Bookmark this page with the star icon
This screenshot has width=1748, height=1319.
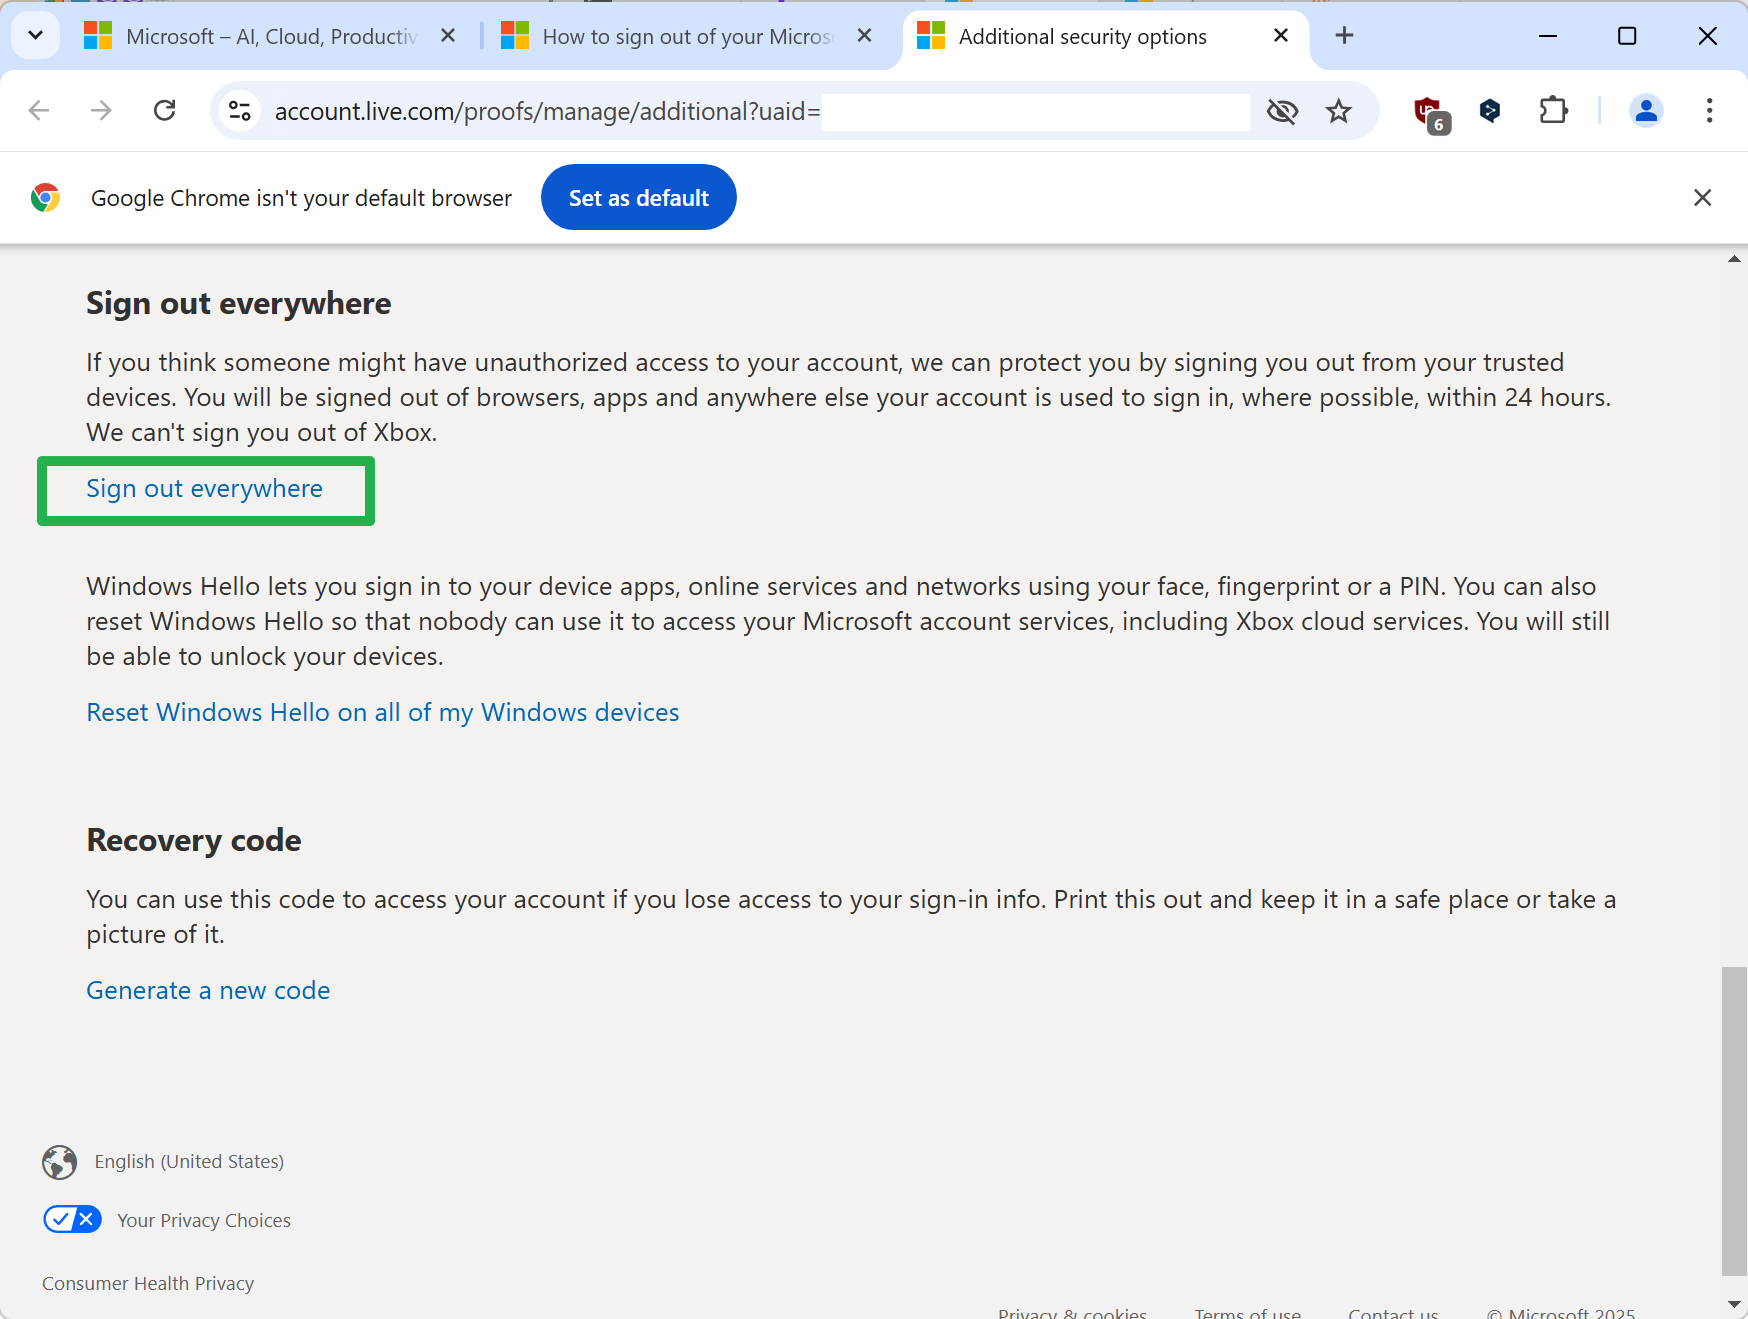(1339, 111)
